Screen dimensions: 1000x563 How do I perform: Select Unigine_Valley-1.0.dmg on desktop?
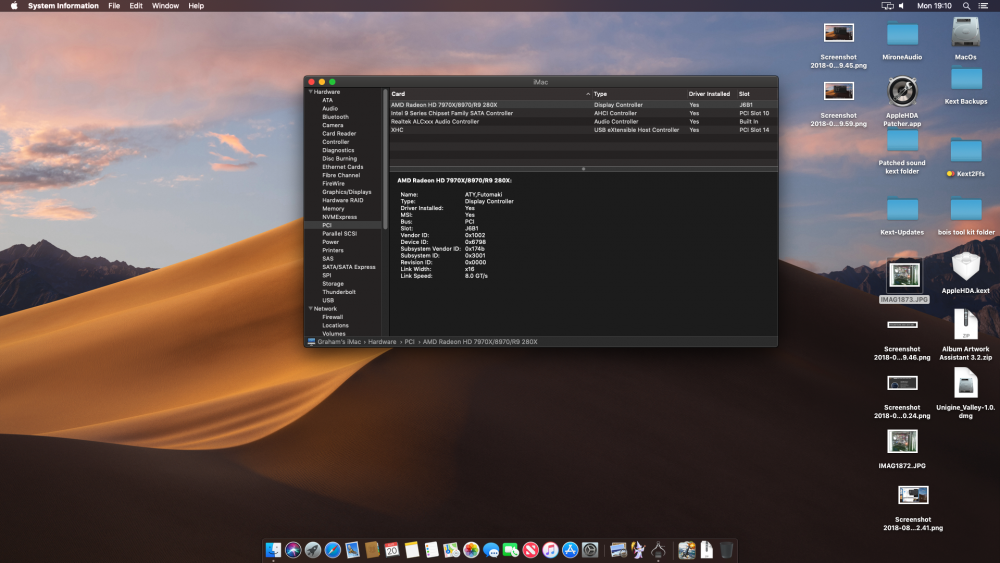966,384
